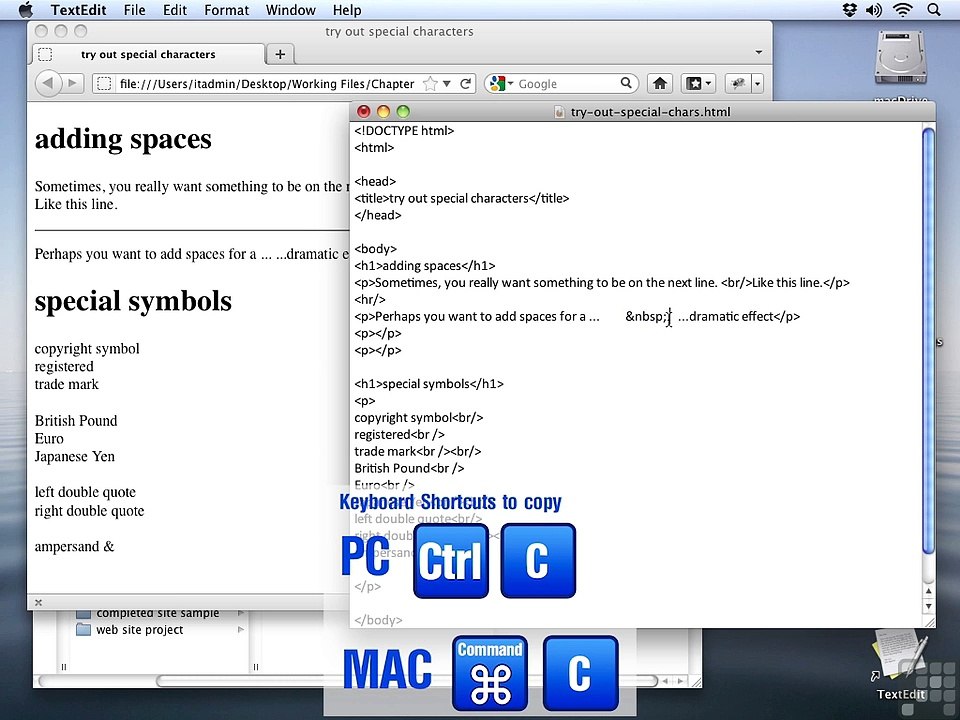Viewport: 960px width, 720px height.
Task: Open a new browser tab with plus button
Action: click(280, 54)
